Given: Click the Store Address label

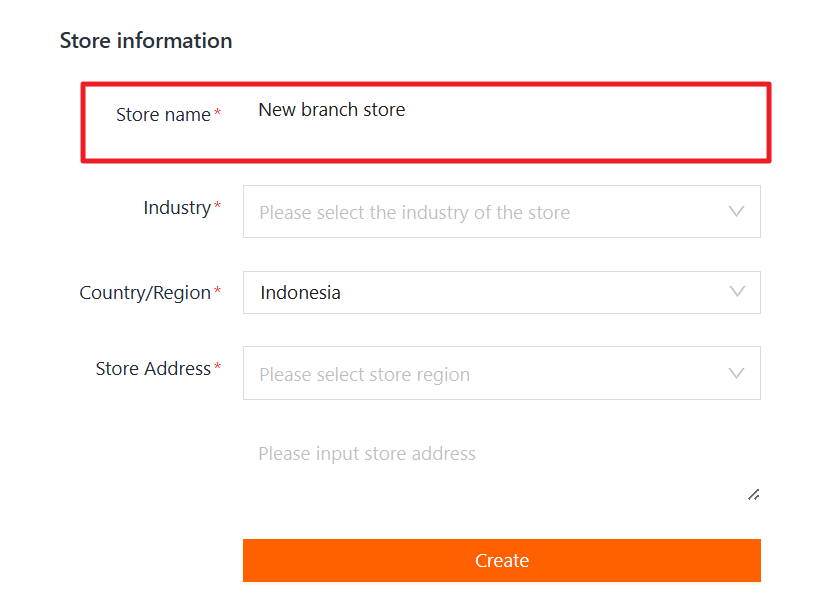Looking at the screenshot, I should point(153,369).
